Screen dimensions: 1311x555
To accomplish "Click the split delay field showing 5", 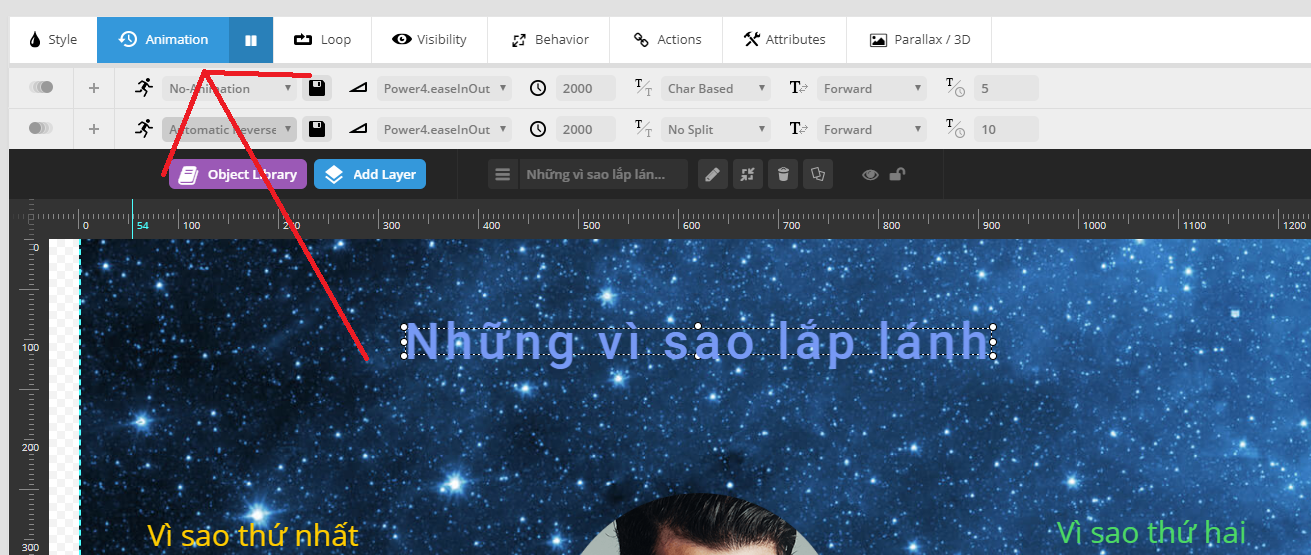I will coord(1006,88).
